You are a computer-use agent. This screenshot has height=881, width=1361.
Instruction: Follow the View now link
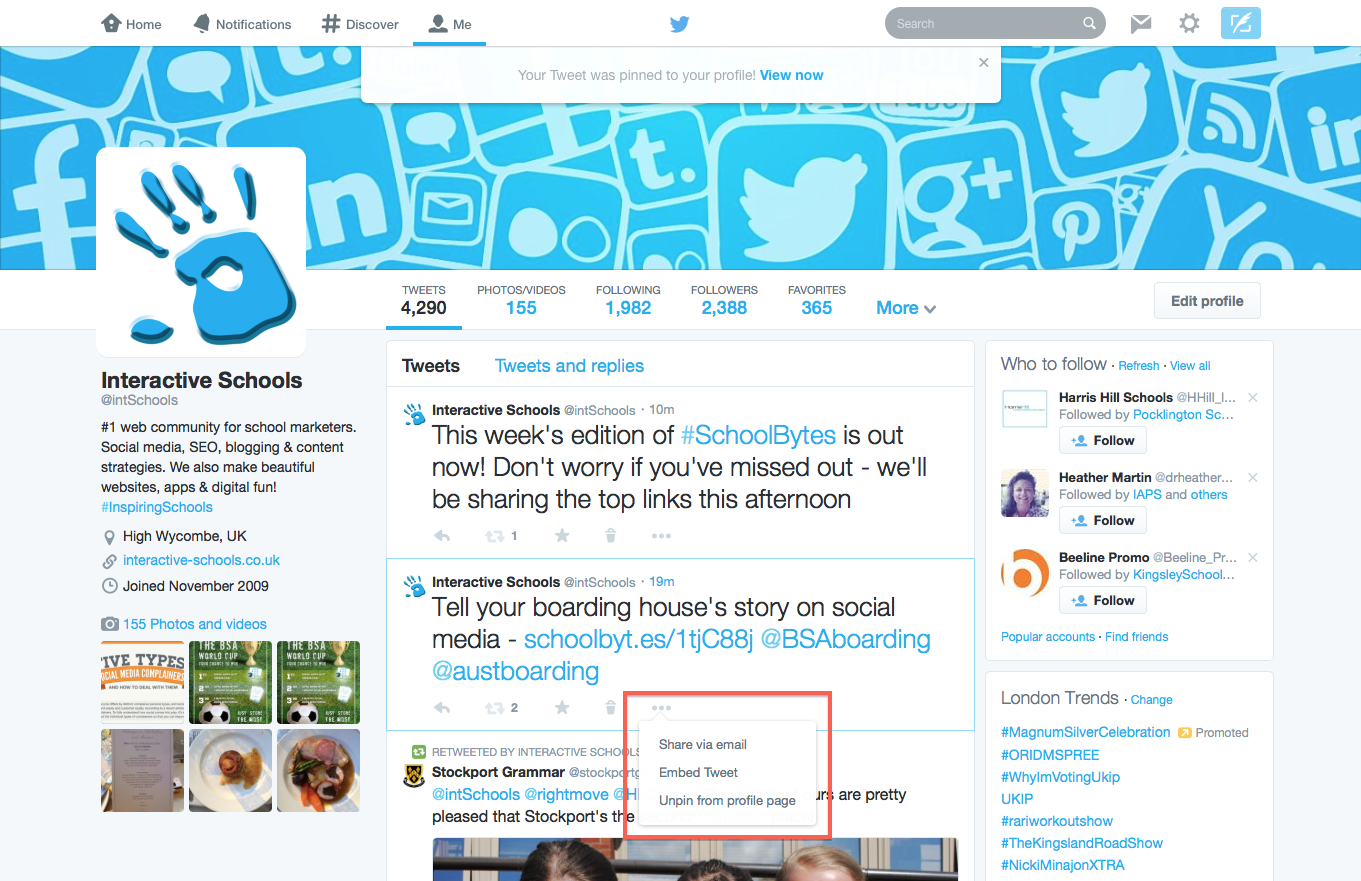792,75
